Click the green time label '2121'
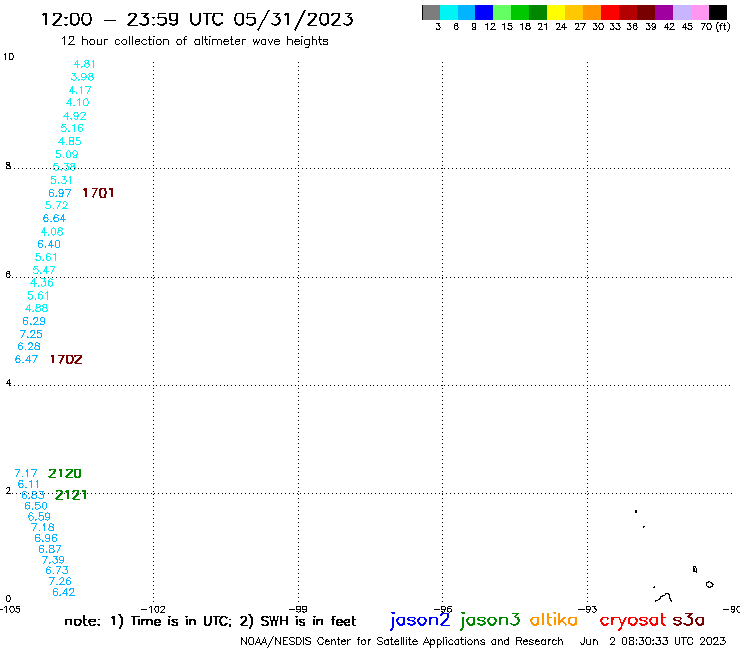The image size is (740, 650). click(x=71, y=495)
